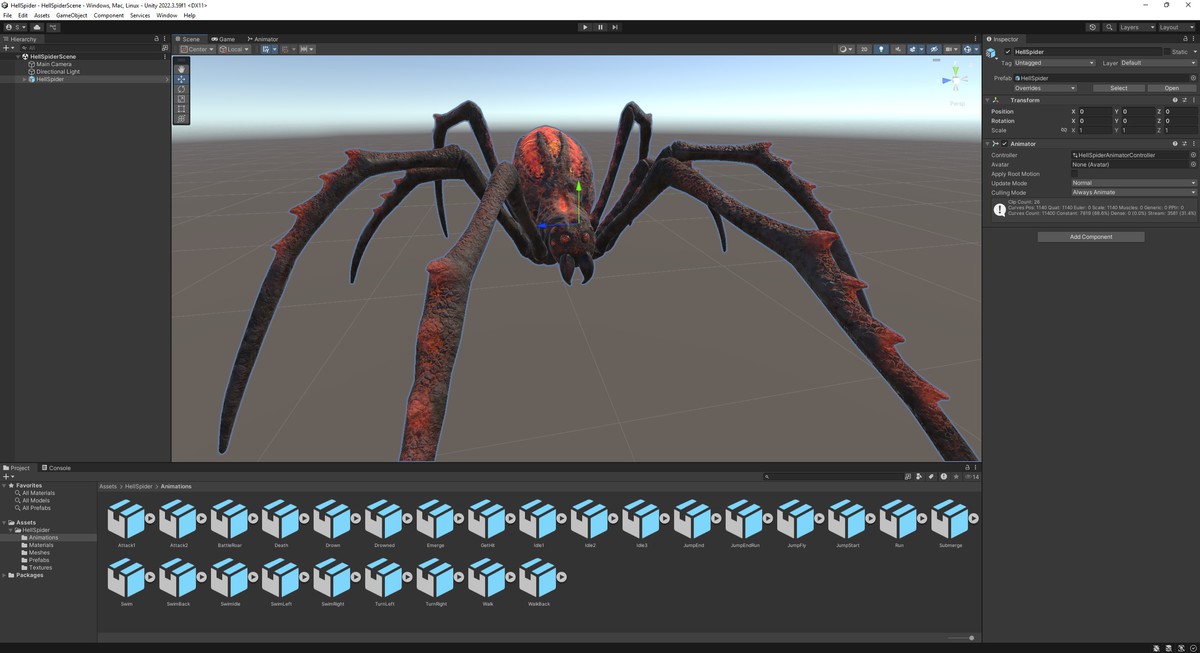Image resolution: width=1200 pixels, height=653 pixels.
Task: Select the Scale tool
Action: coord(181,99)
